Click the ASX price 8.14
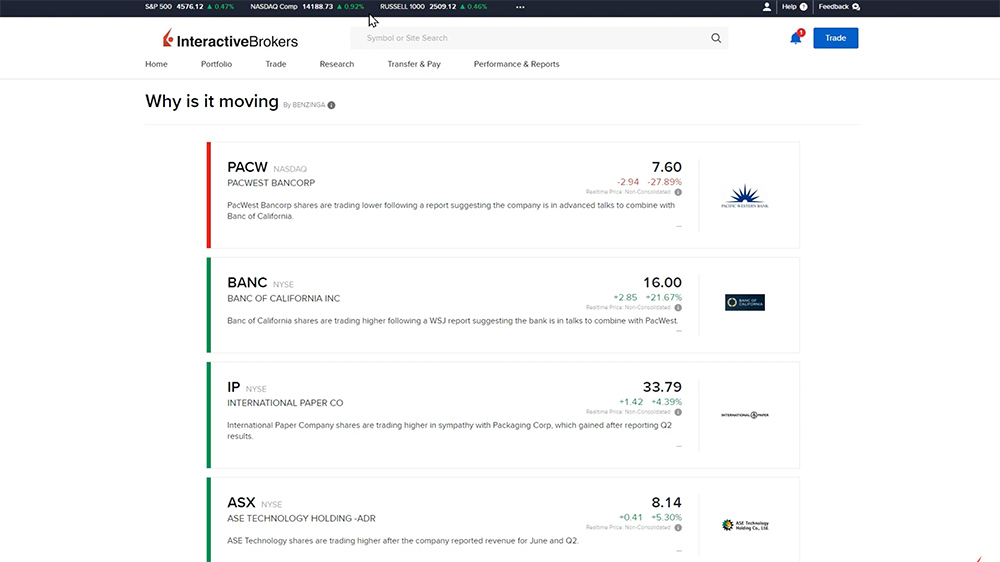1000x562 pixels. (x=666, y=503)
